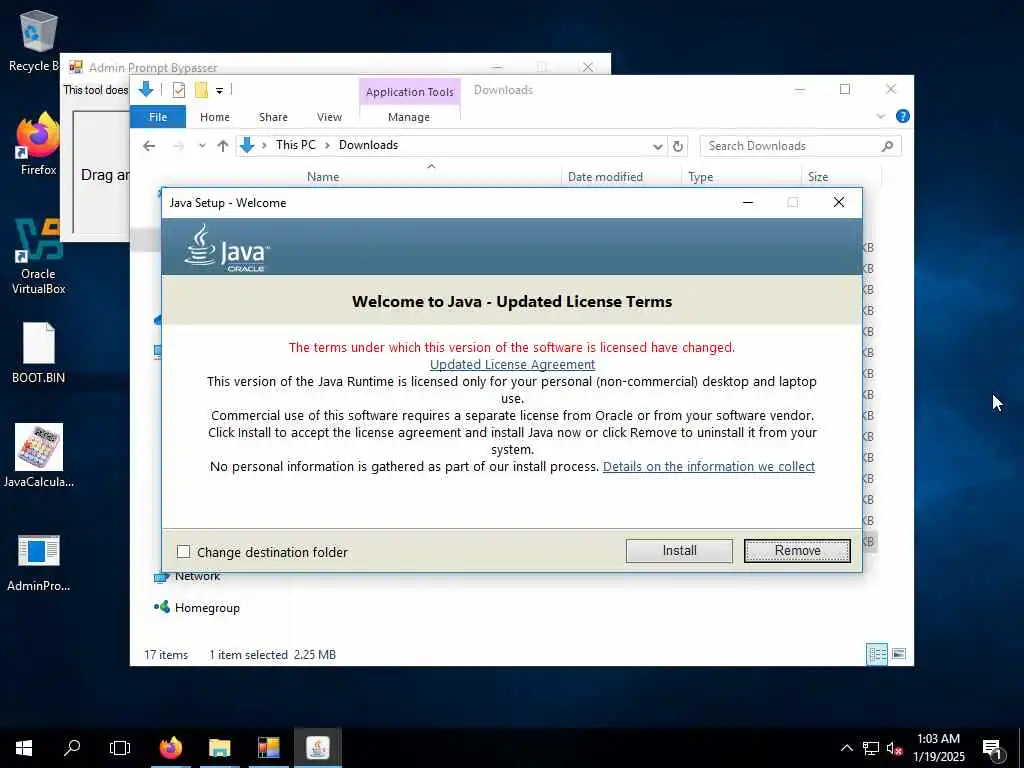Open taskbar search magnifier
Viewport: 1024px width, 768px height.
click(72, 748)
